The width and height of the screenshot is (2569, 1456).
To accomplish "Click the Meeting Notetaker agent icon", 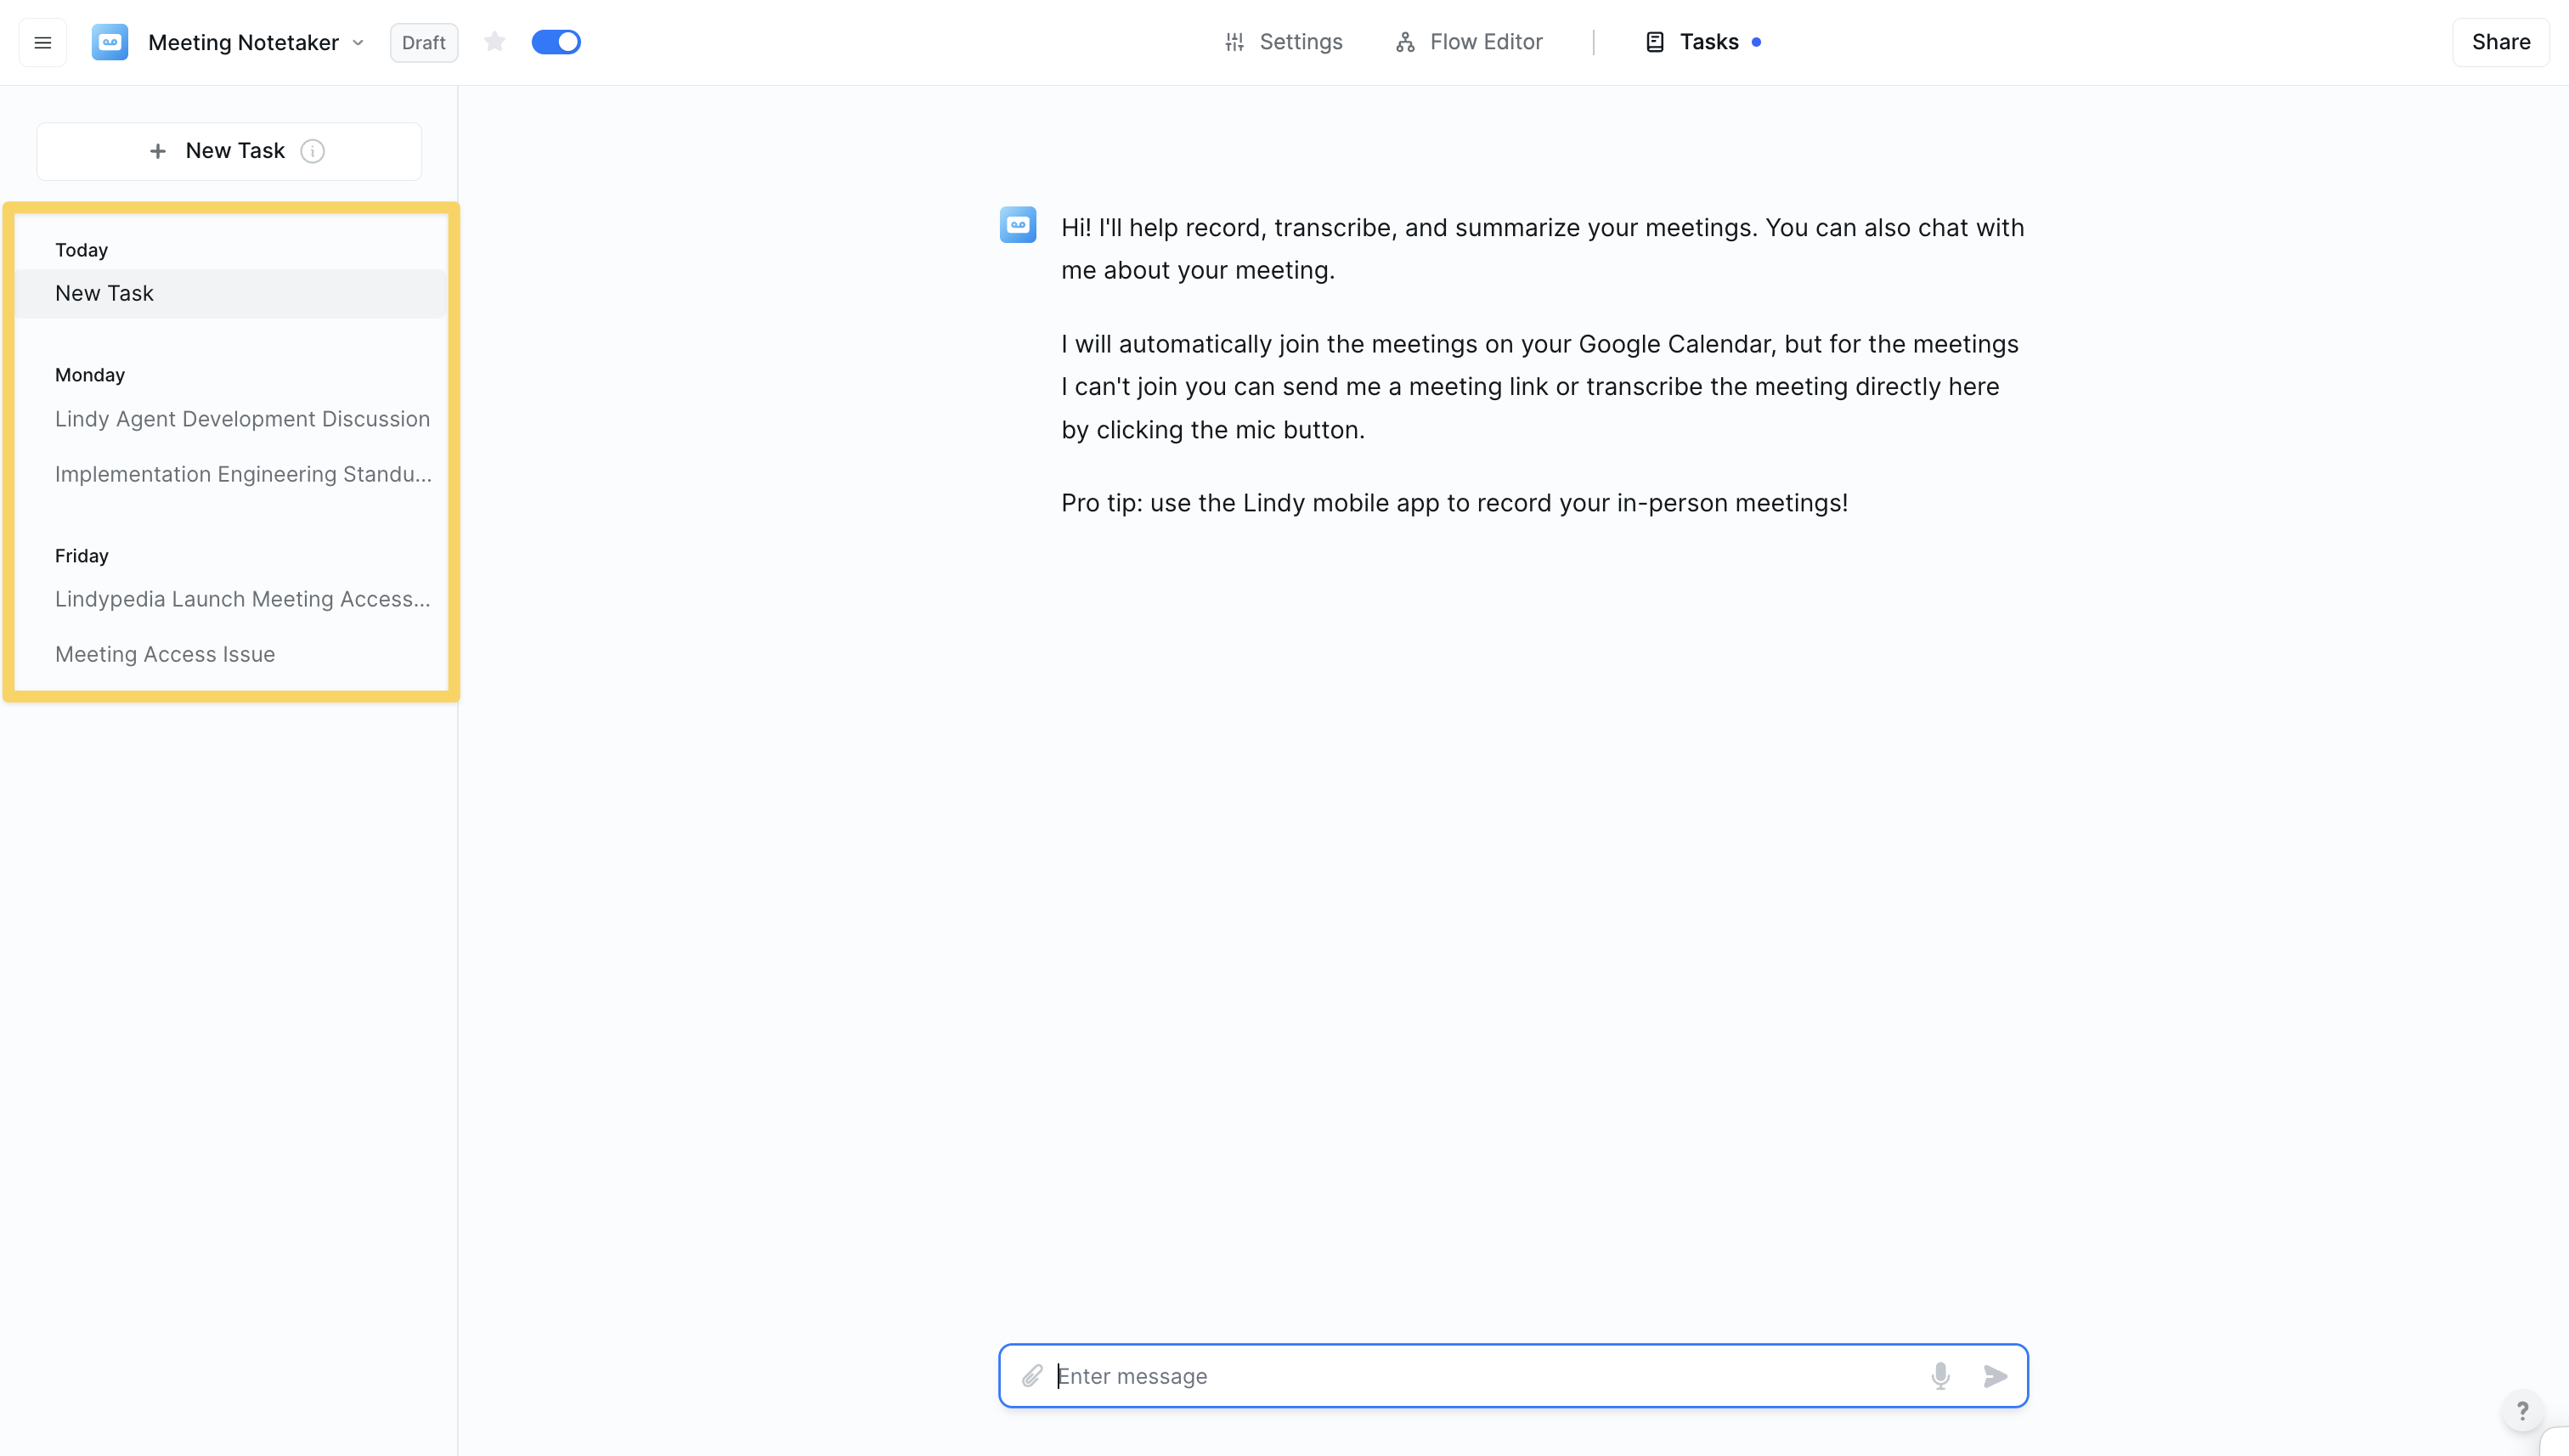I will coord(110,42).
